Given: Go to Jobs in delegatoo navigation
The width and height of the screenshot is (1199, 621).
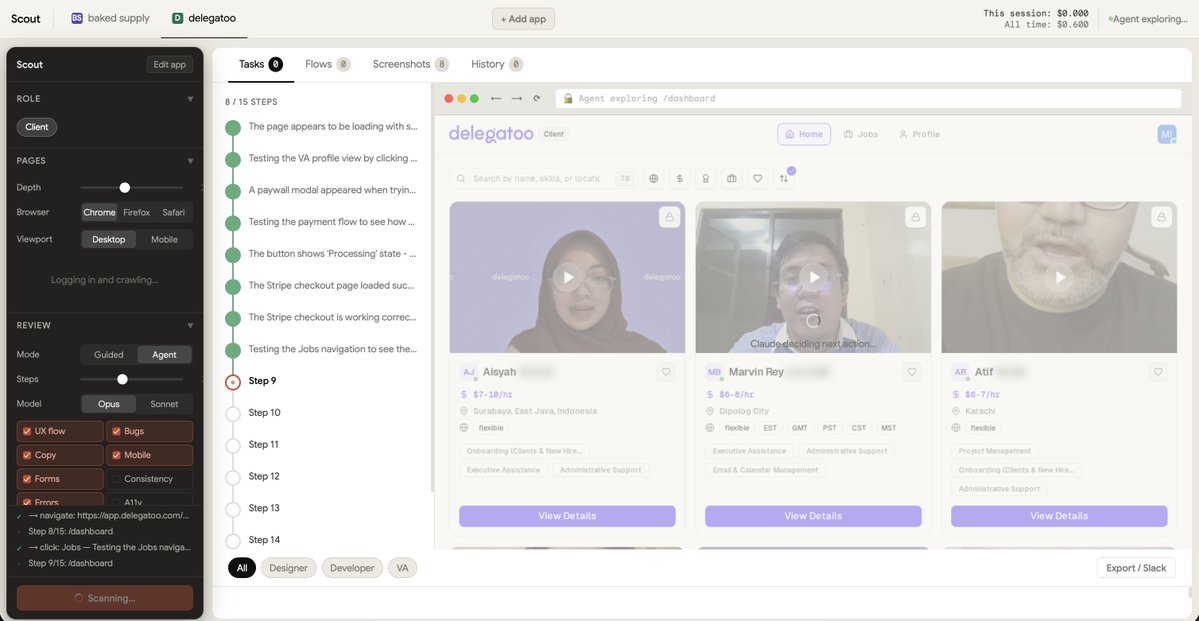Looking at the screenshot, I should point(861,134).
